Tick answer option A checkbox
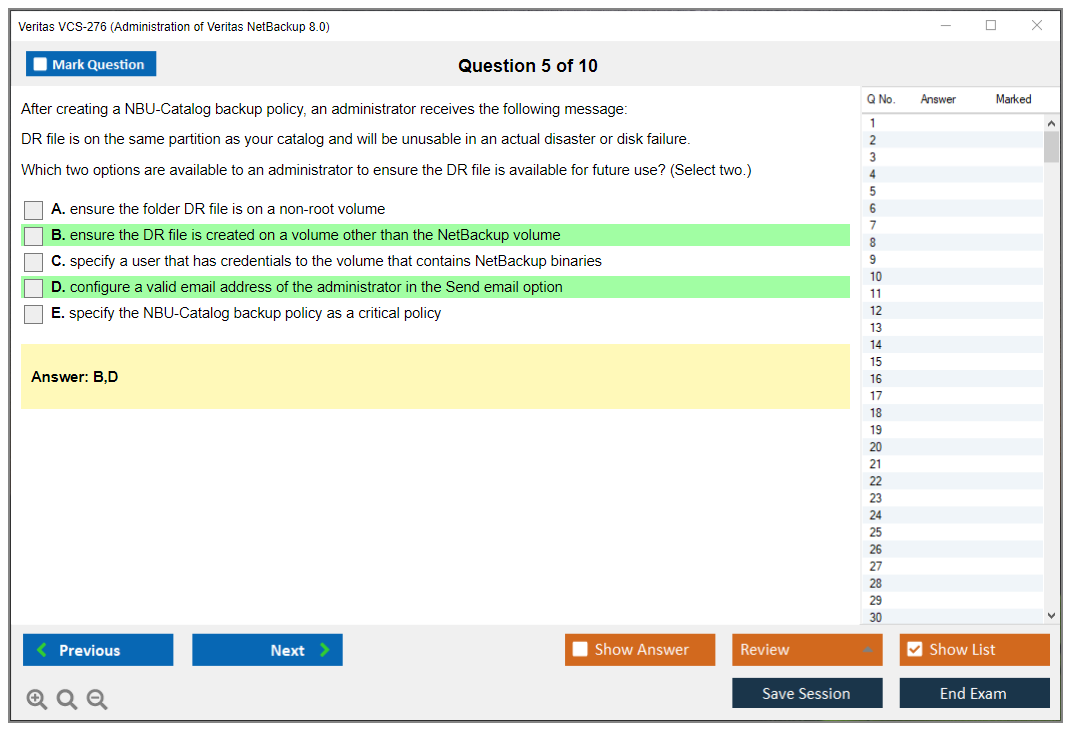The height and width of the screenshot is (735, 1075). click(34, 210)
